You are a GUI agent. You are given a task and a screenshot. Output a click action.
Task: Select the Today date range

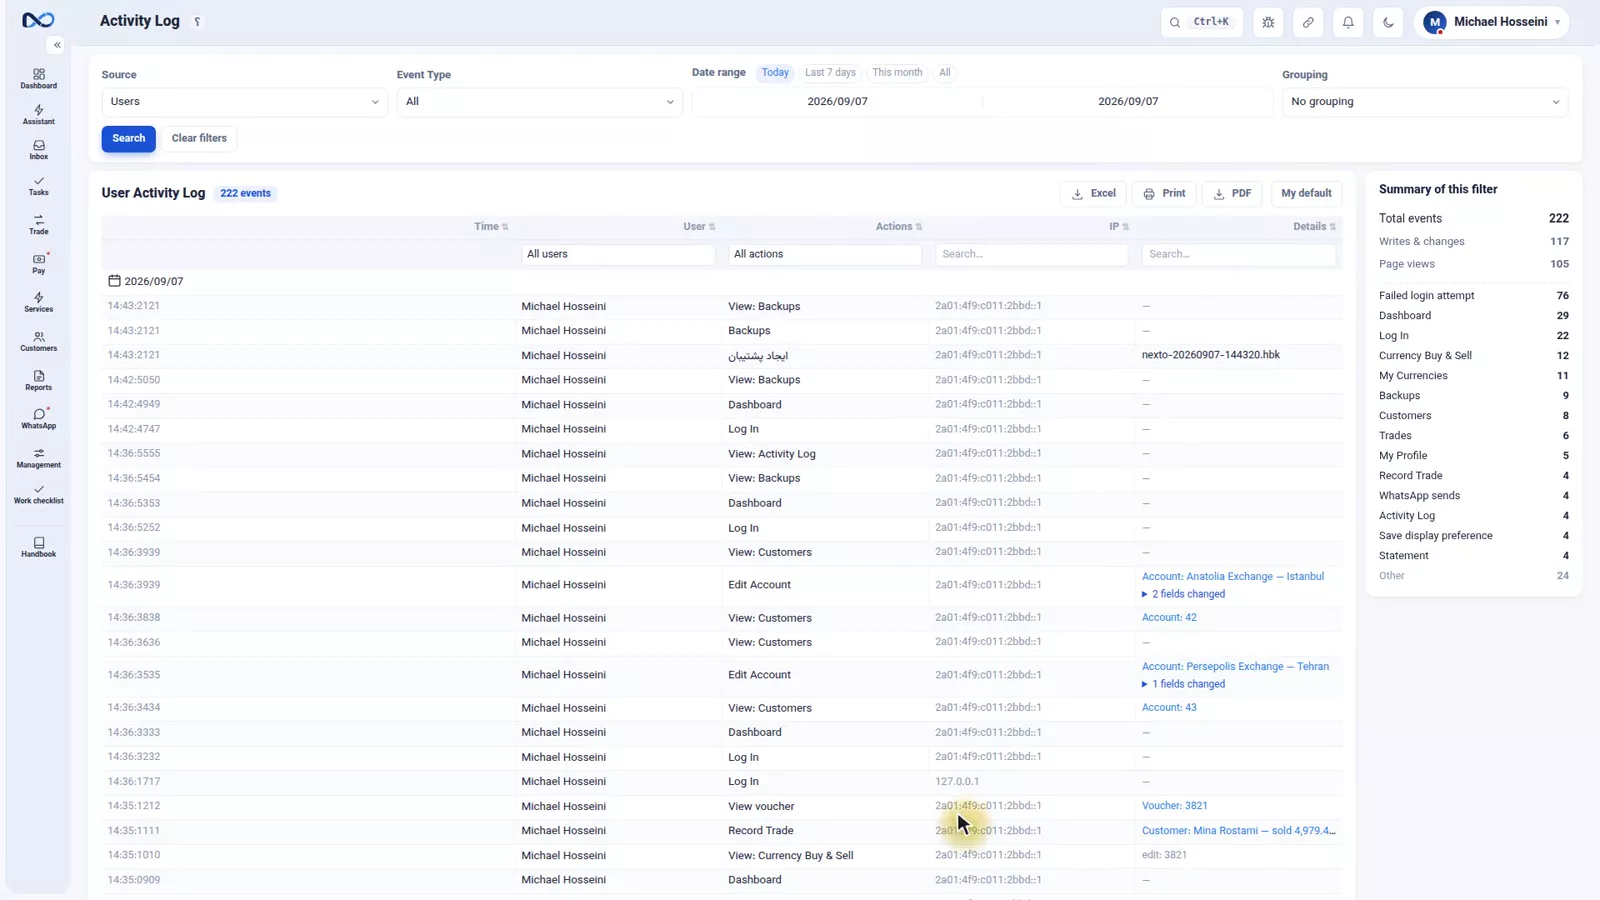coord(775,73)
